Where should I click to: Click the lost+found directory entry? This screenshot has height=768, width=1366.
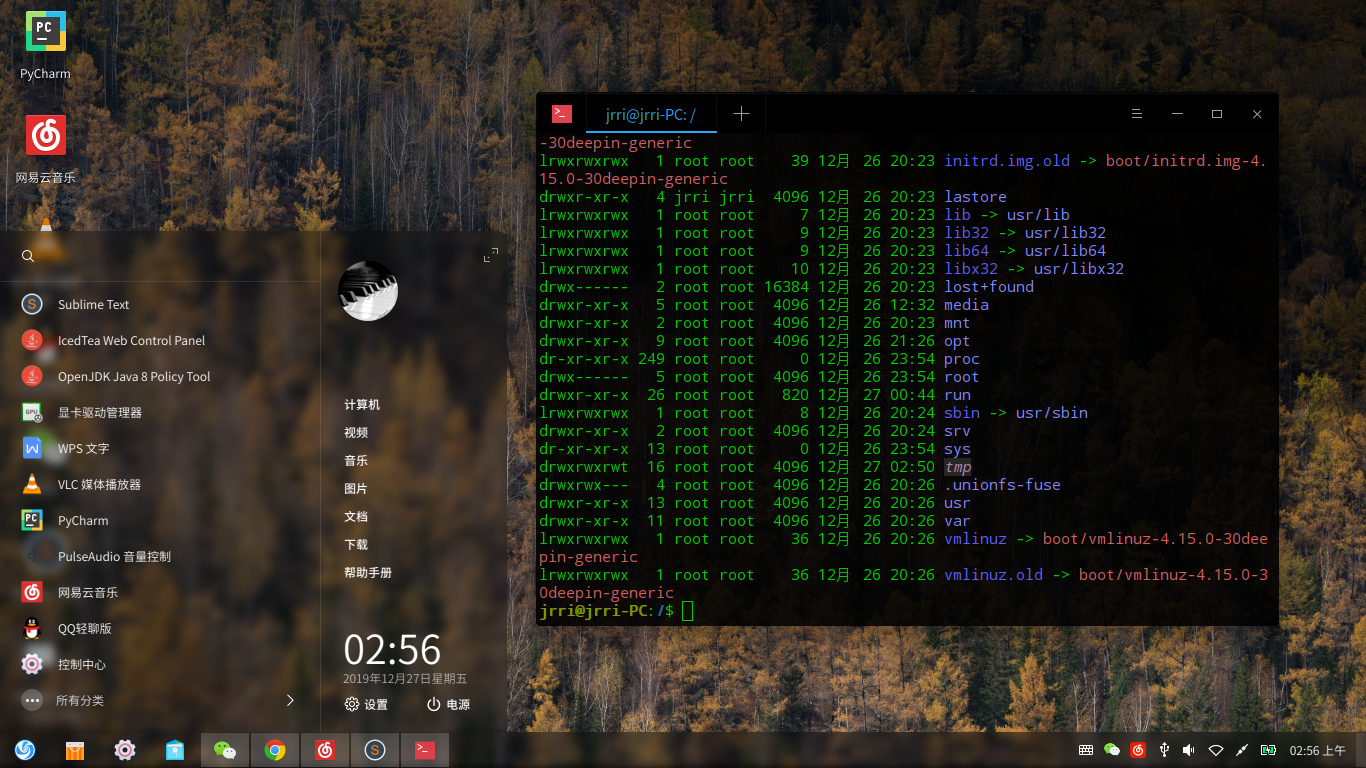(989, 287)
